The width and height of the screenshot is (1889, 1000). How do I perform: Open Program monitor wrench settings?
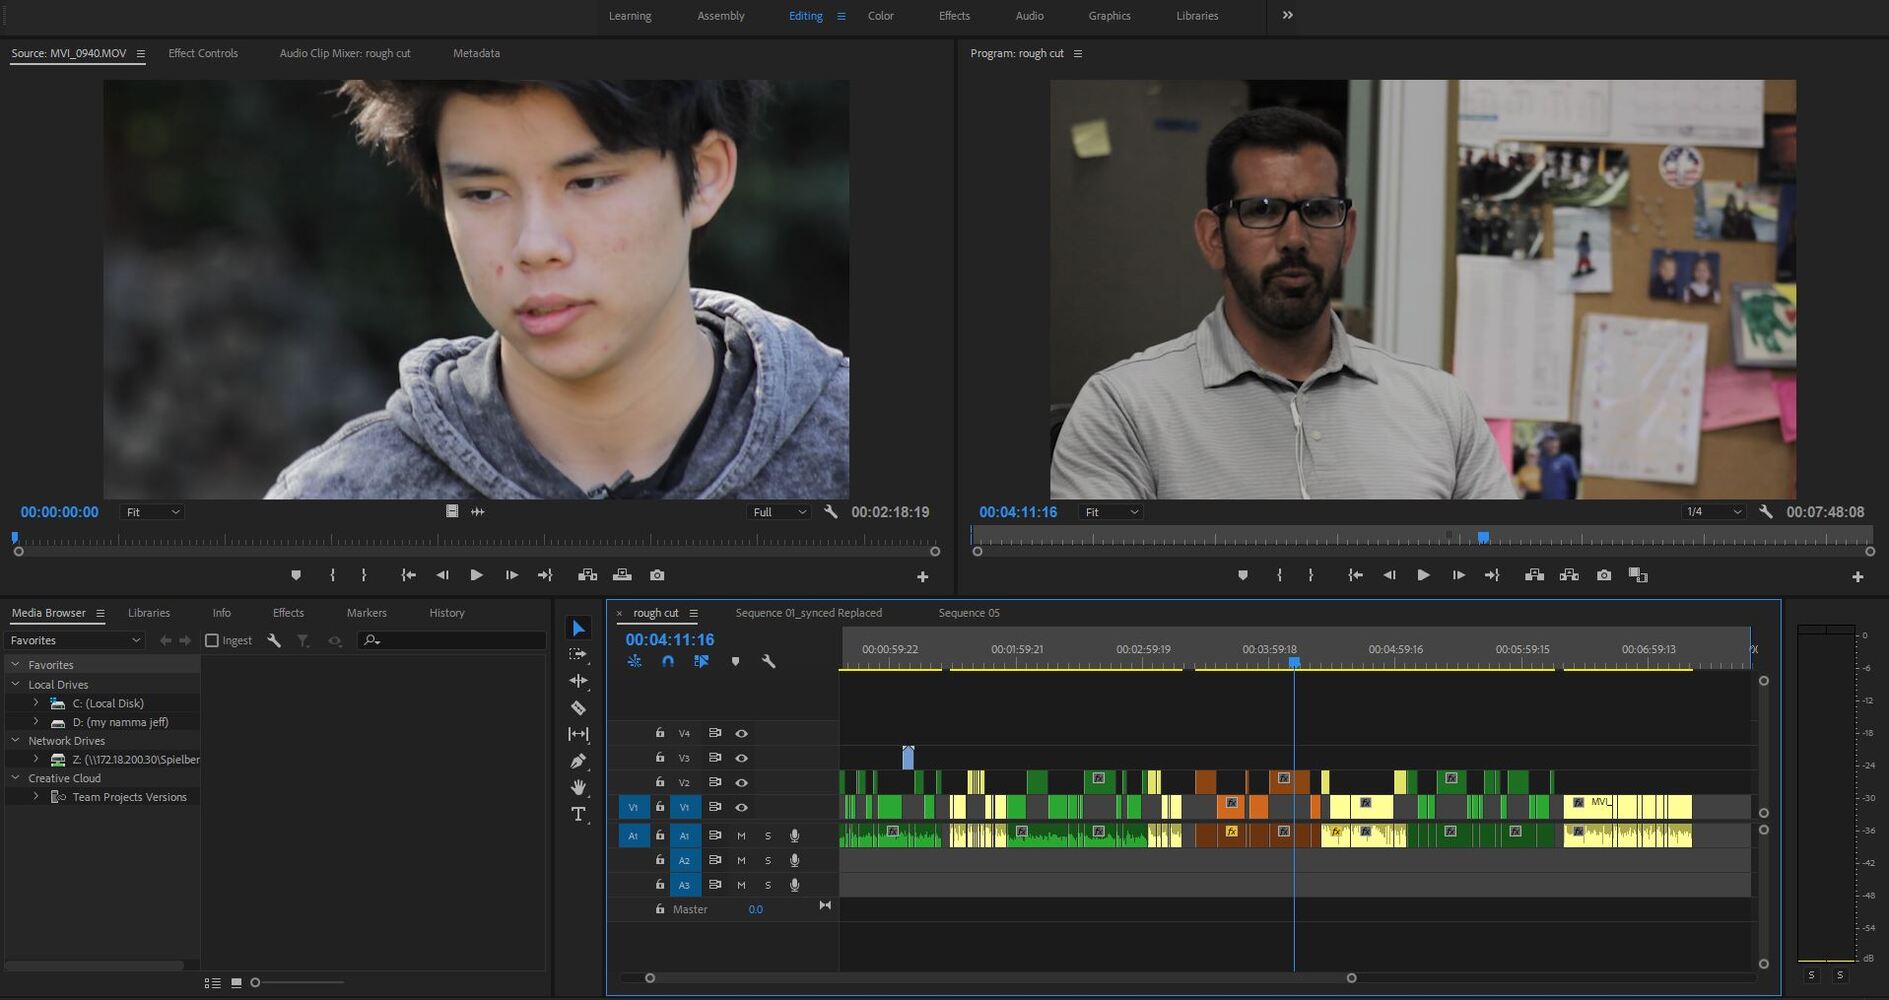tap(1766, 512)
